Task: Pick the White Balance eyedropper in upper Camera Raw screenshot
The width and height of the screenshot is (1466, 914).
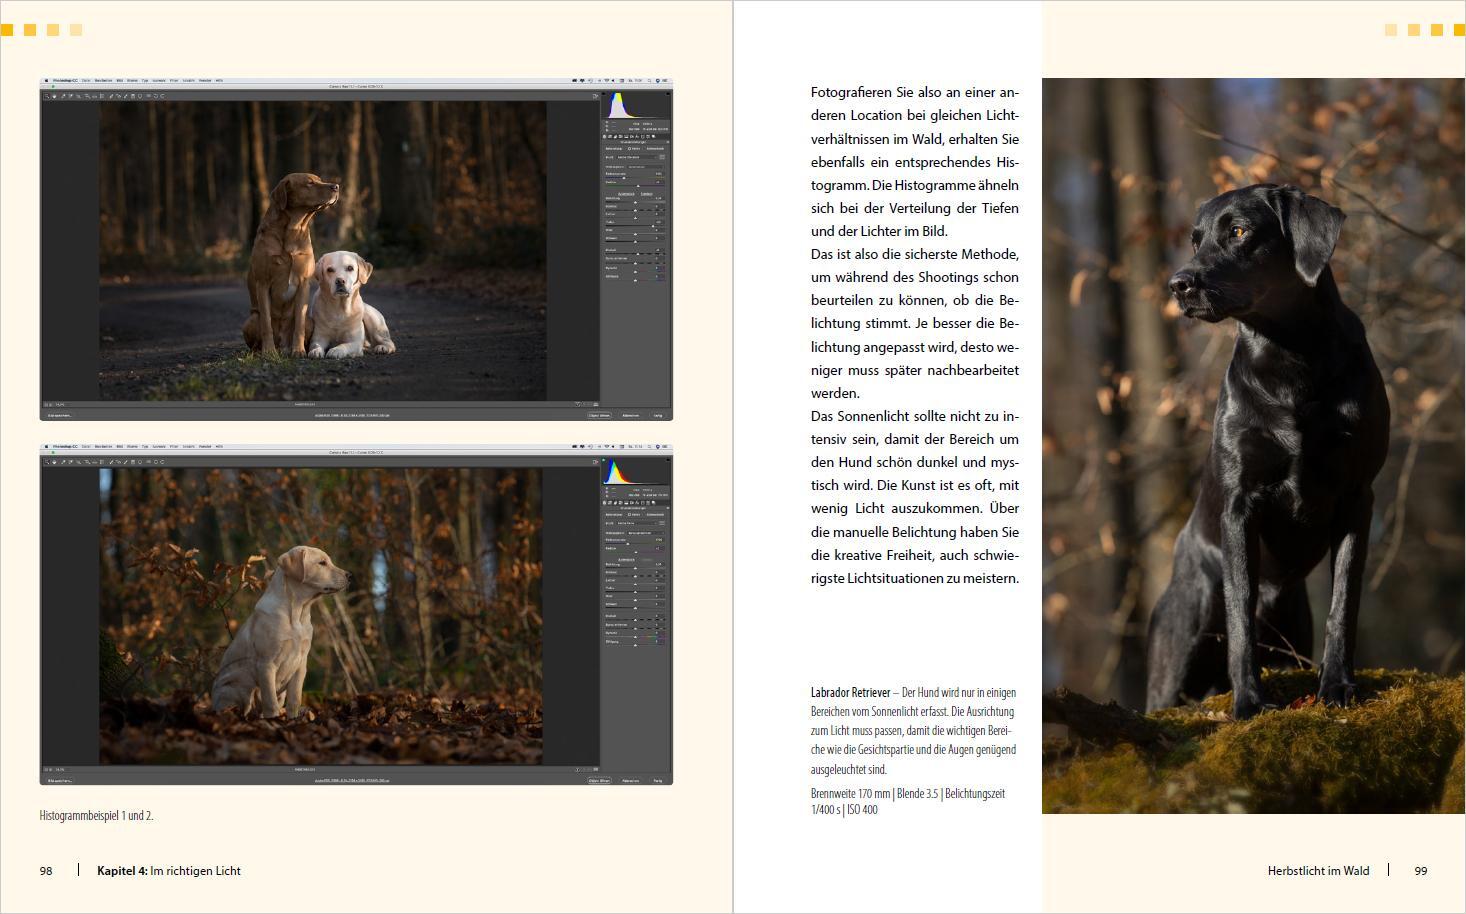Action: click(x=63, y=96)
